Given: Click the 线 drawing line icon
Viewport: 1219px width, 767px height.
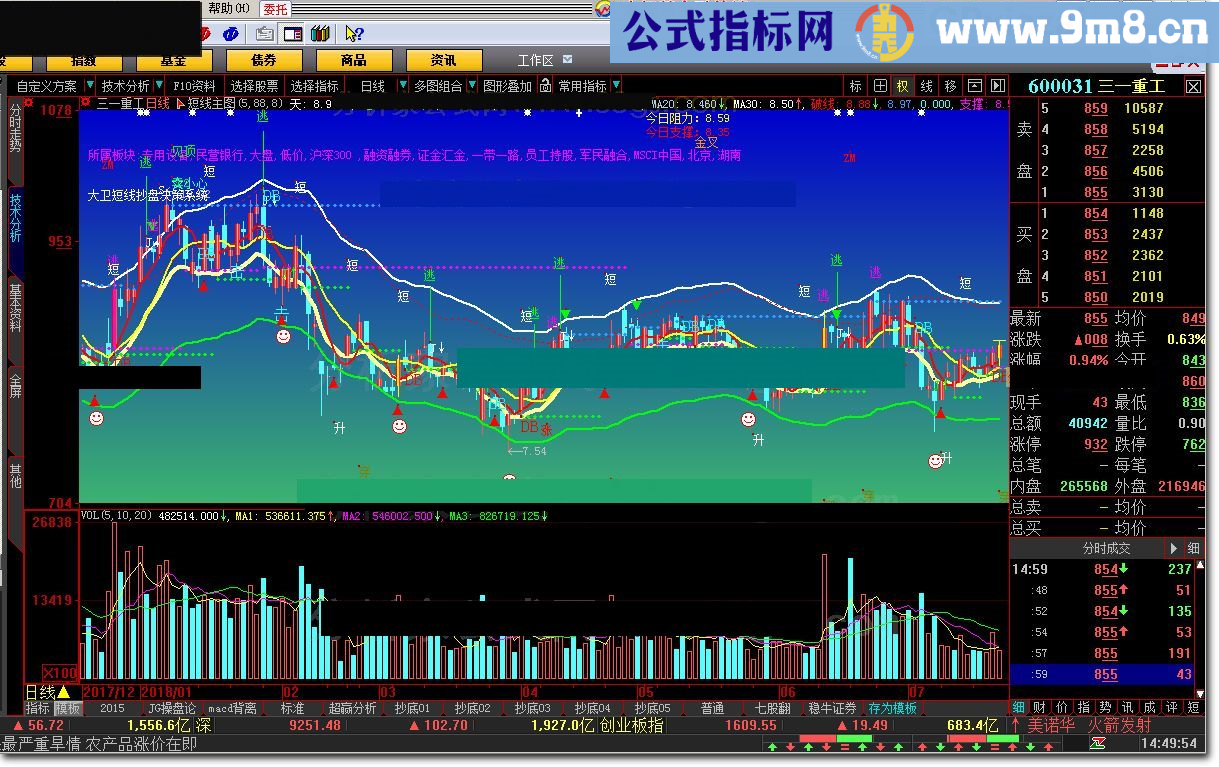Looking at the screenshot, I should coord(926,86).
